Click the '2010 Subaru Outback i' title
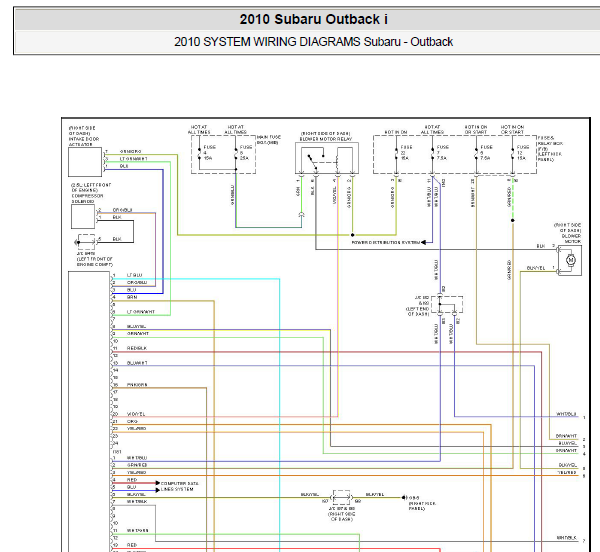 pyautogui.click(x=313, y=19)
